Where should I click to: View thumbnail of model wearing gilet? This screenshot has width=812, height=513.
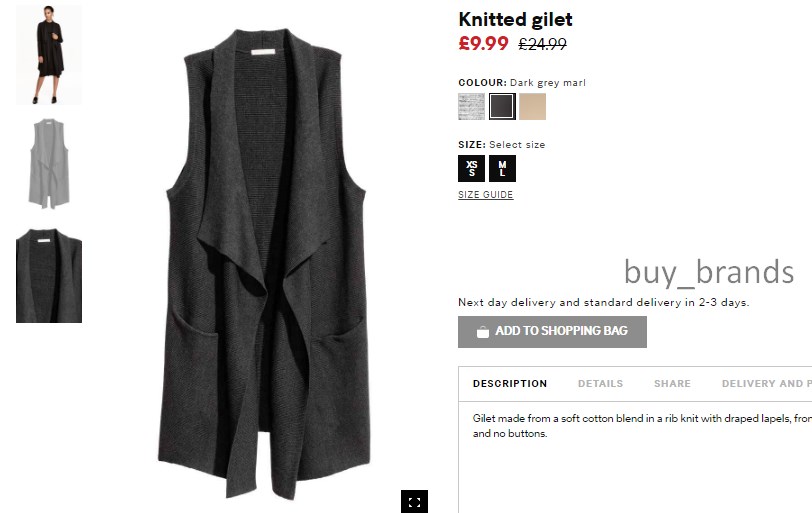pos(49,55)
